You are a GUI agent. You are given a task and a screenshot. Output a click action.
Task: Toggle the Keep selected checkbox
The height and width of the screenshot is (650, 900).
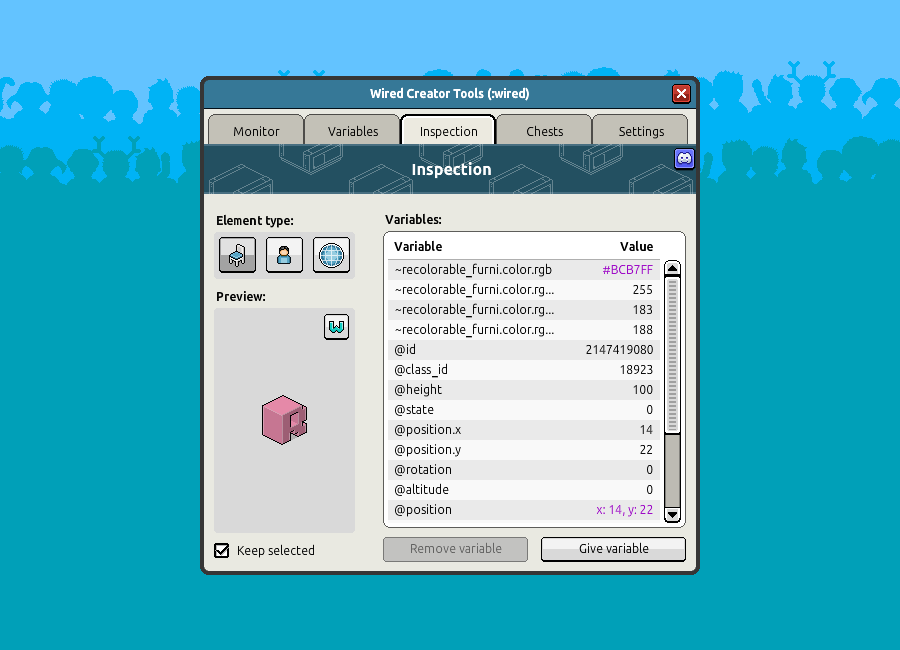pos(222,550)
